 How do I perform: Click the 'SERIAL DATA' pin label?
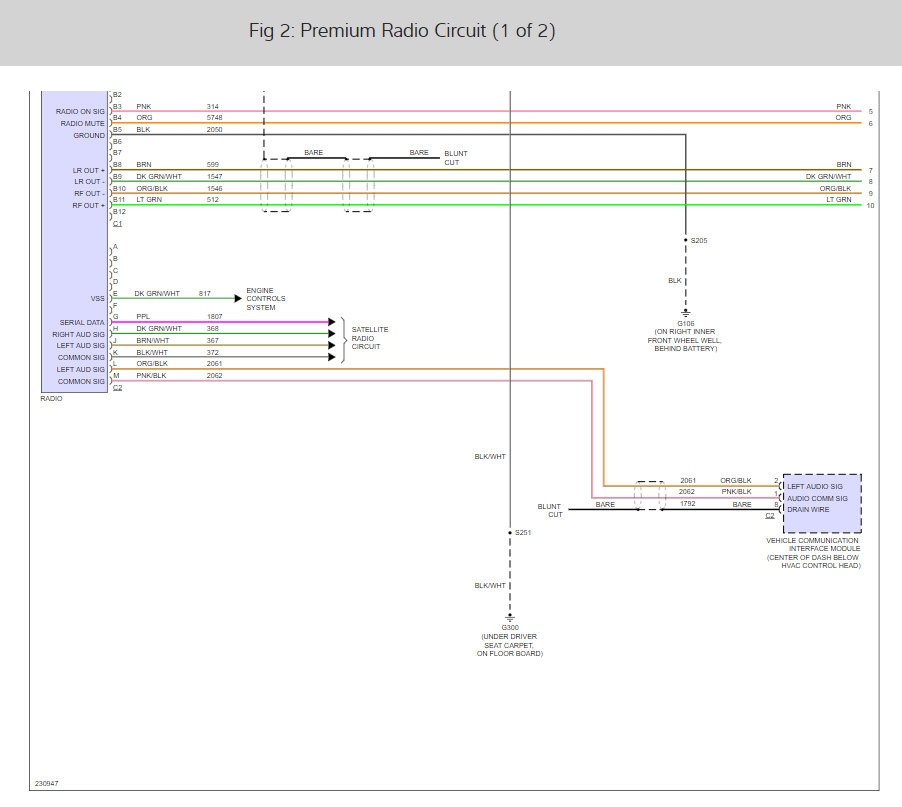tap(82, 323)
